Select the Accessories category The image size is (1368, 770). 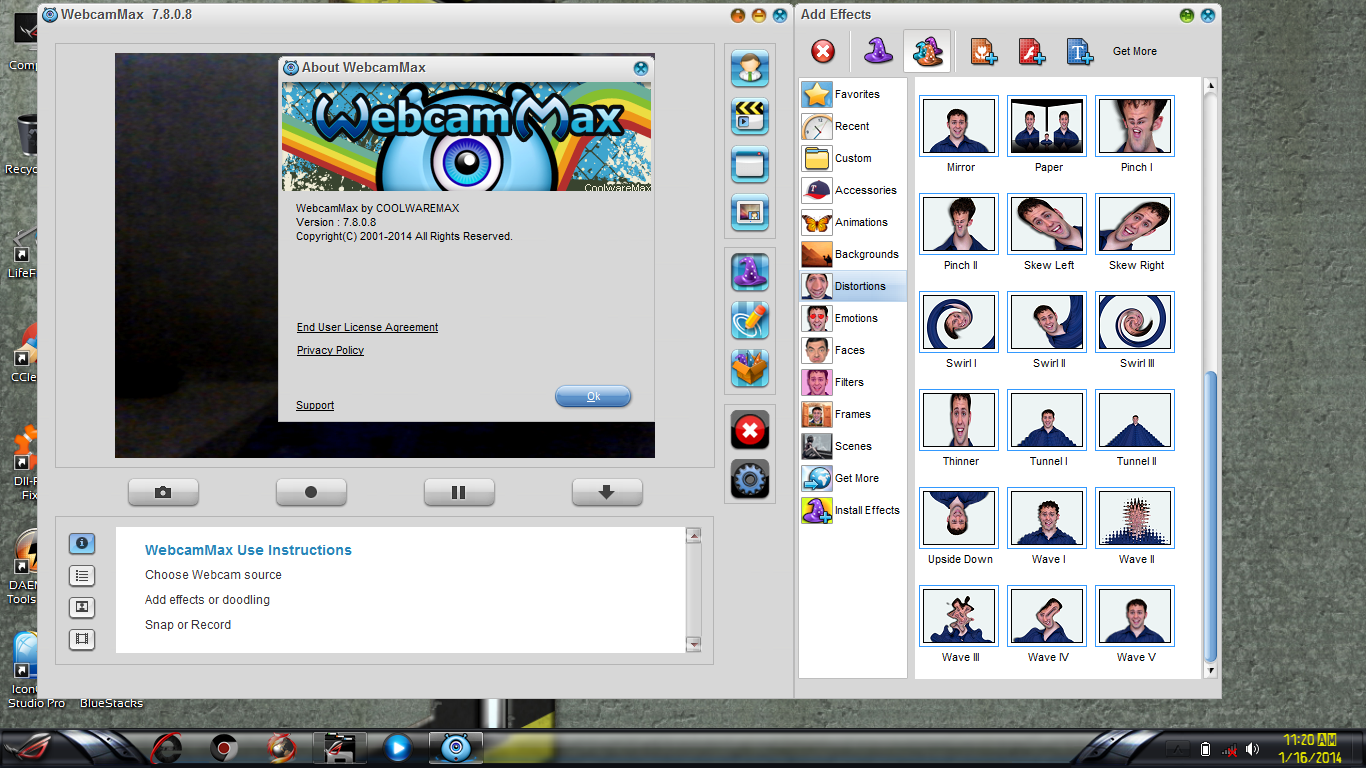tap(853, 190)
